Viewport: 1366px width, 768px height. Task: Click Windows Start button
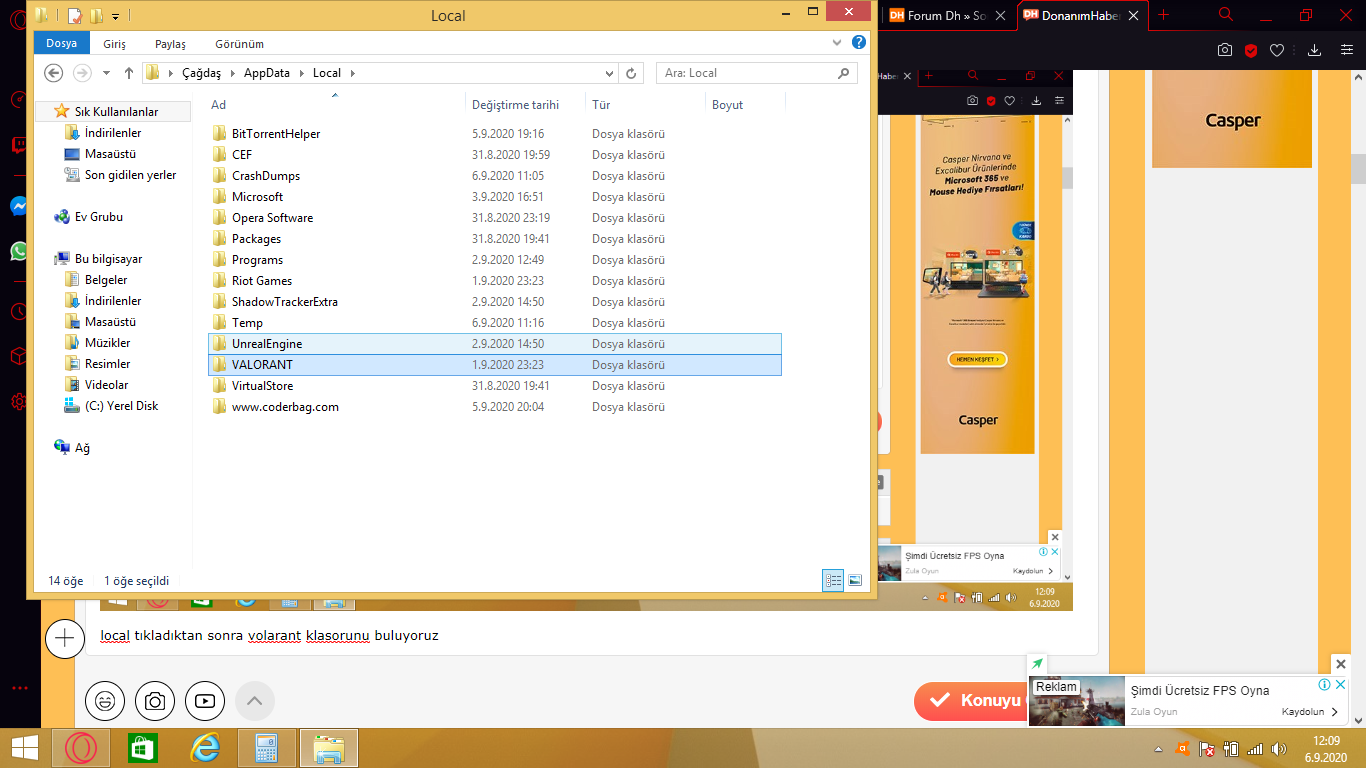25,748
